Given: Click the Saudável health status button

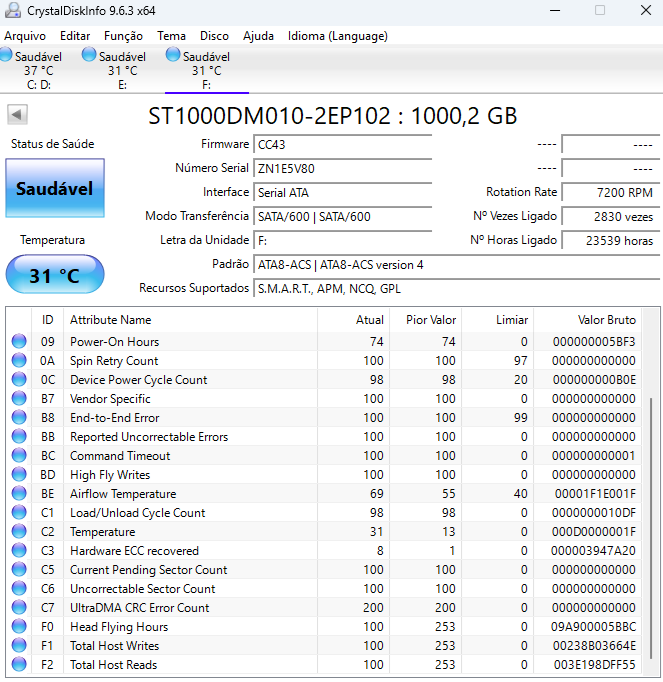Looking at the screenshot, I should coord(55,188).
